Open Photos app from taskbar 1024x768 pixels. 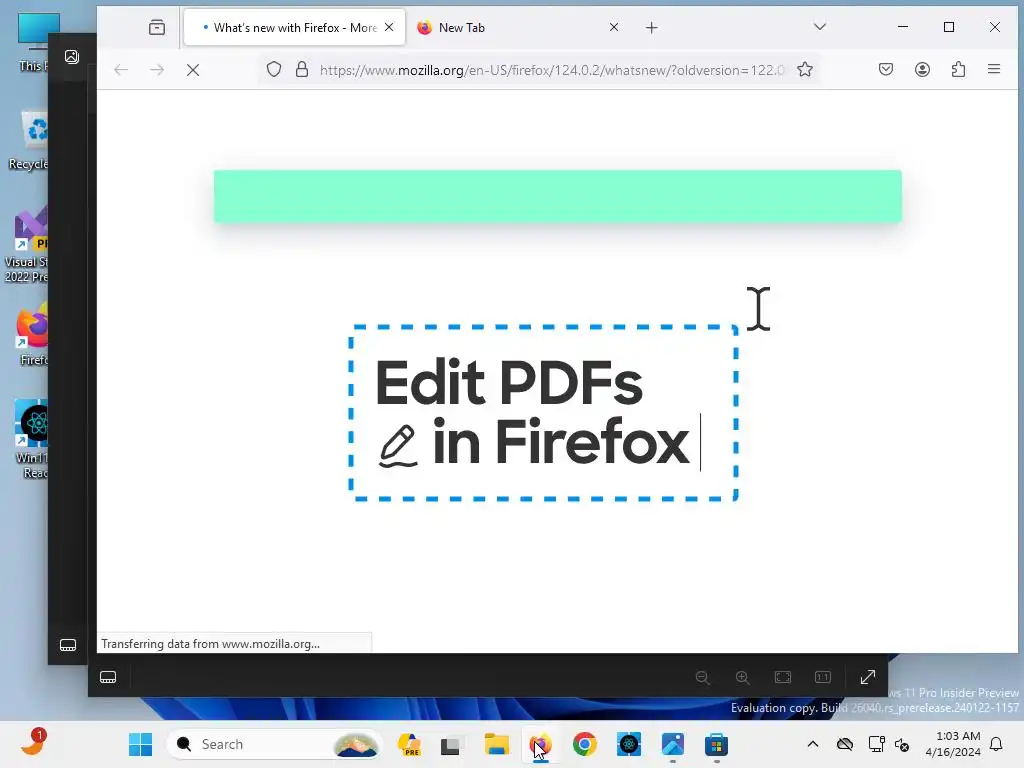[x=673, y=744]
